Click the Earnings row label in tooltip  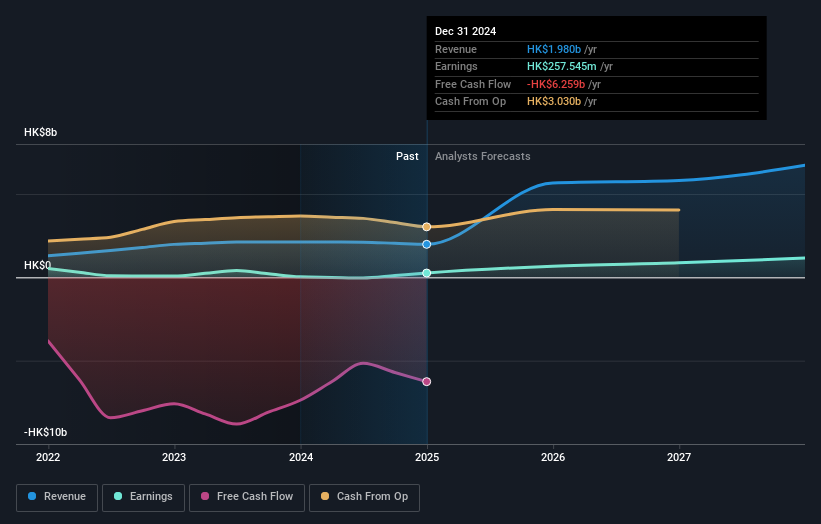click(x=457, y=66)
